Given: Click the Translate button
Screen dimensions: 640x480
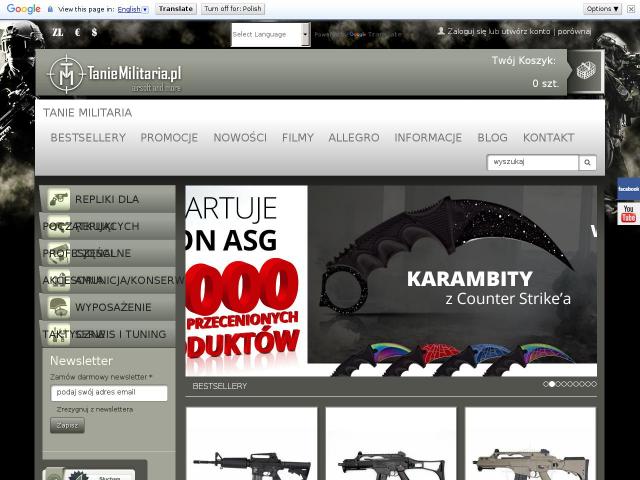Looking at the screenshot, I should click(176, 9).
